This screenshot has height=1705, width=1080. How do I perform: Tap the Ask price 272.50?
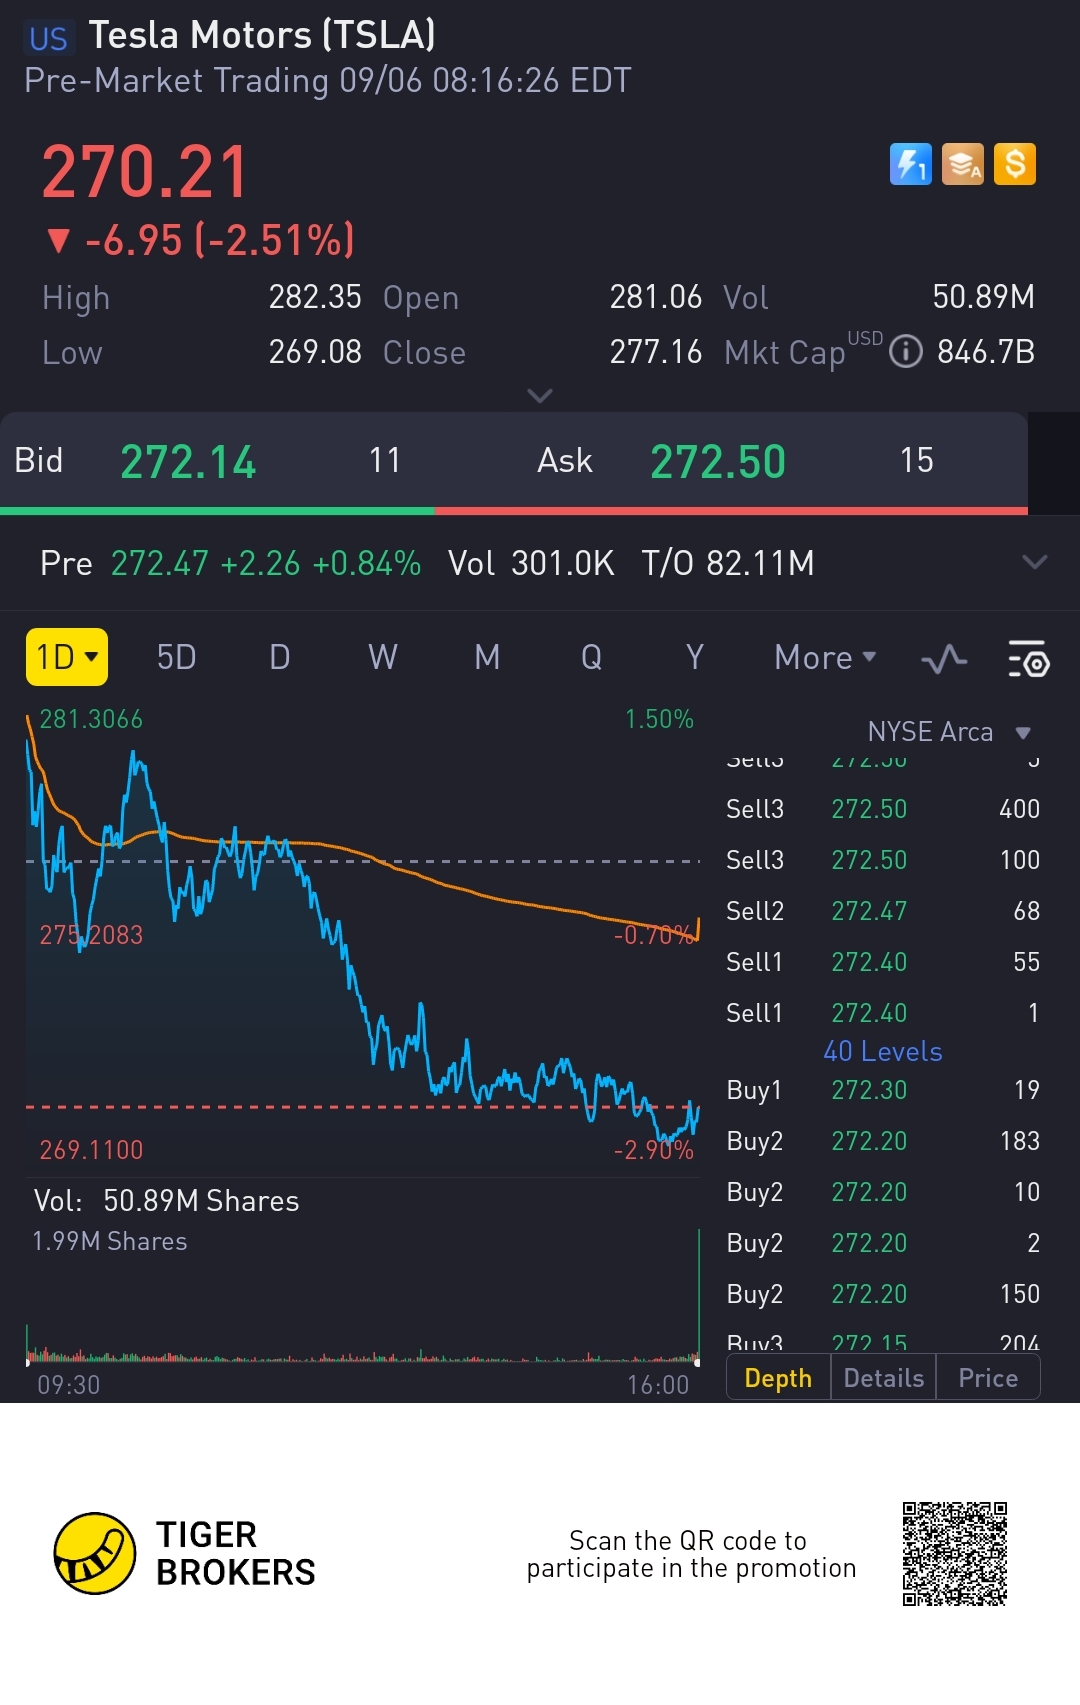(718, 462)
